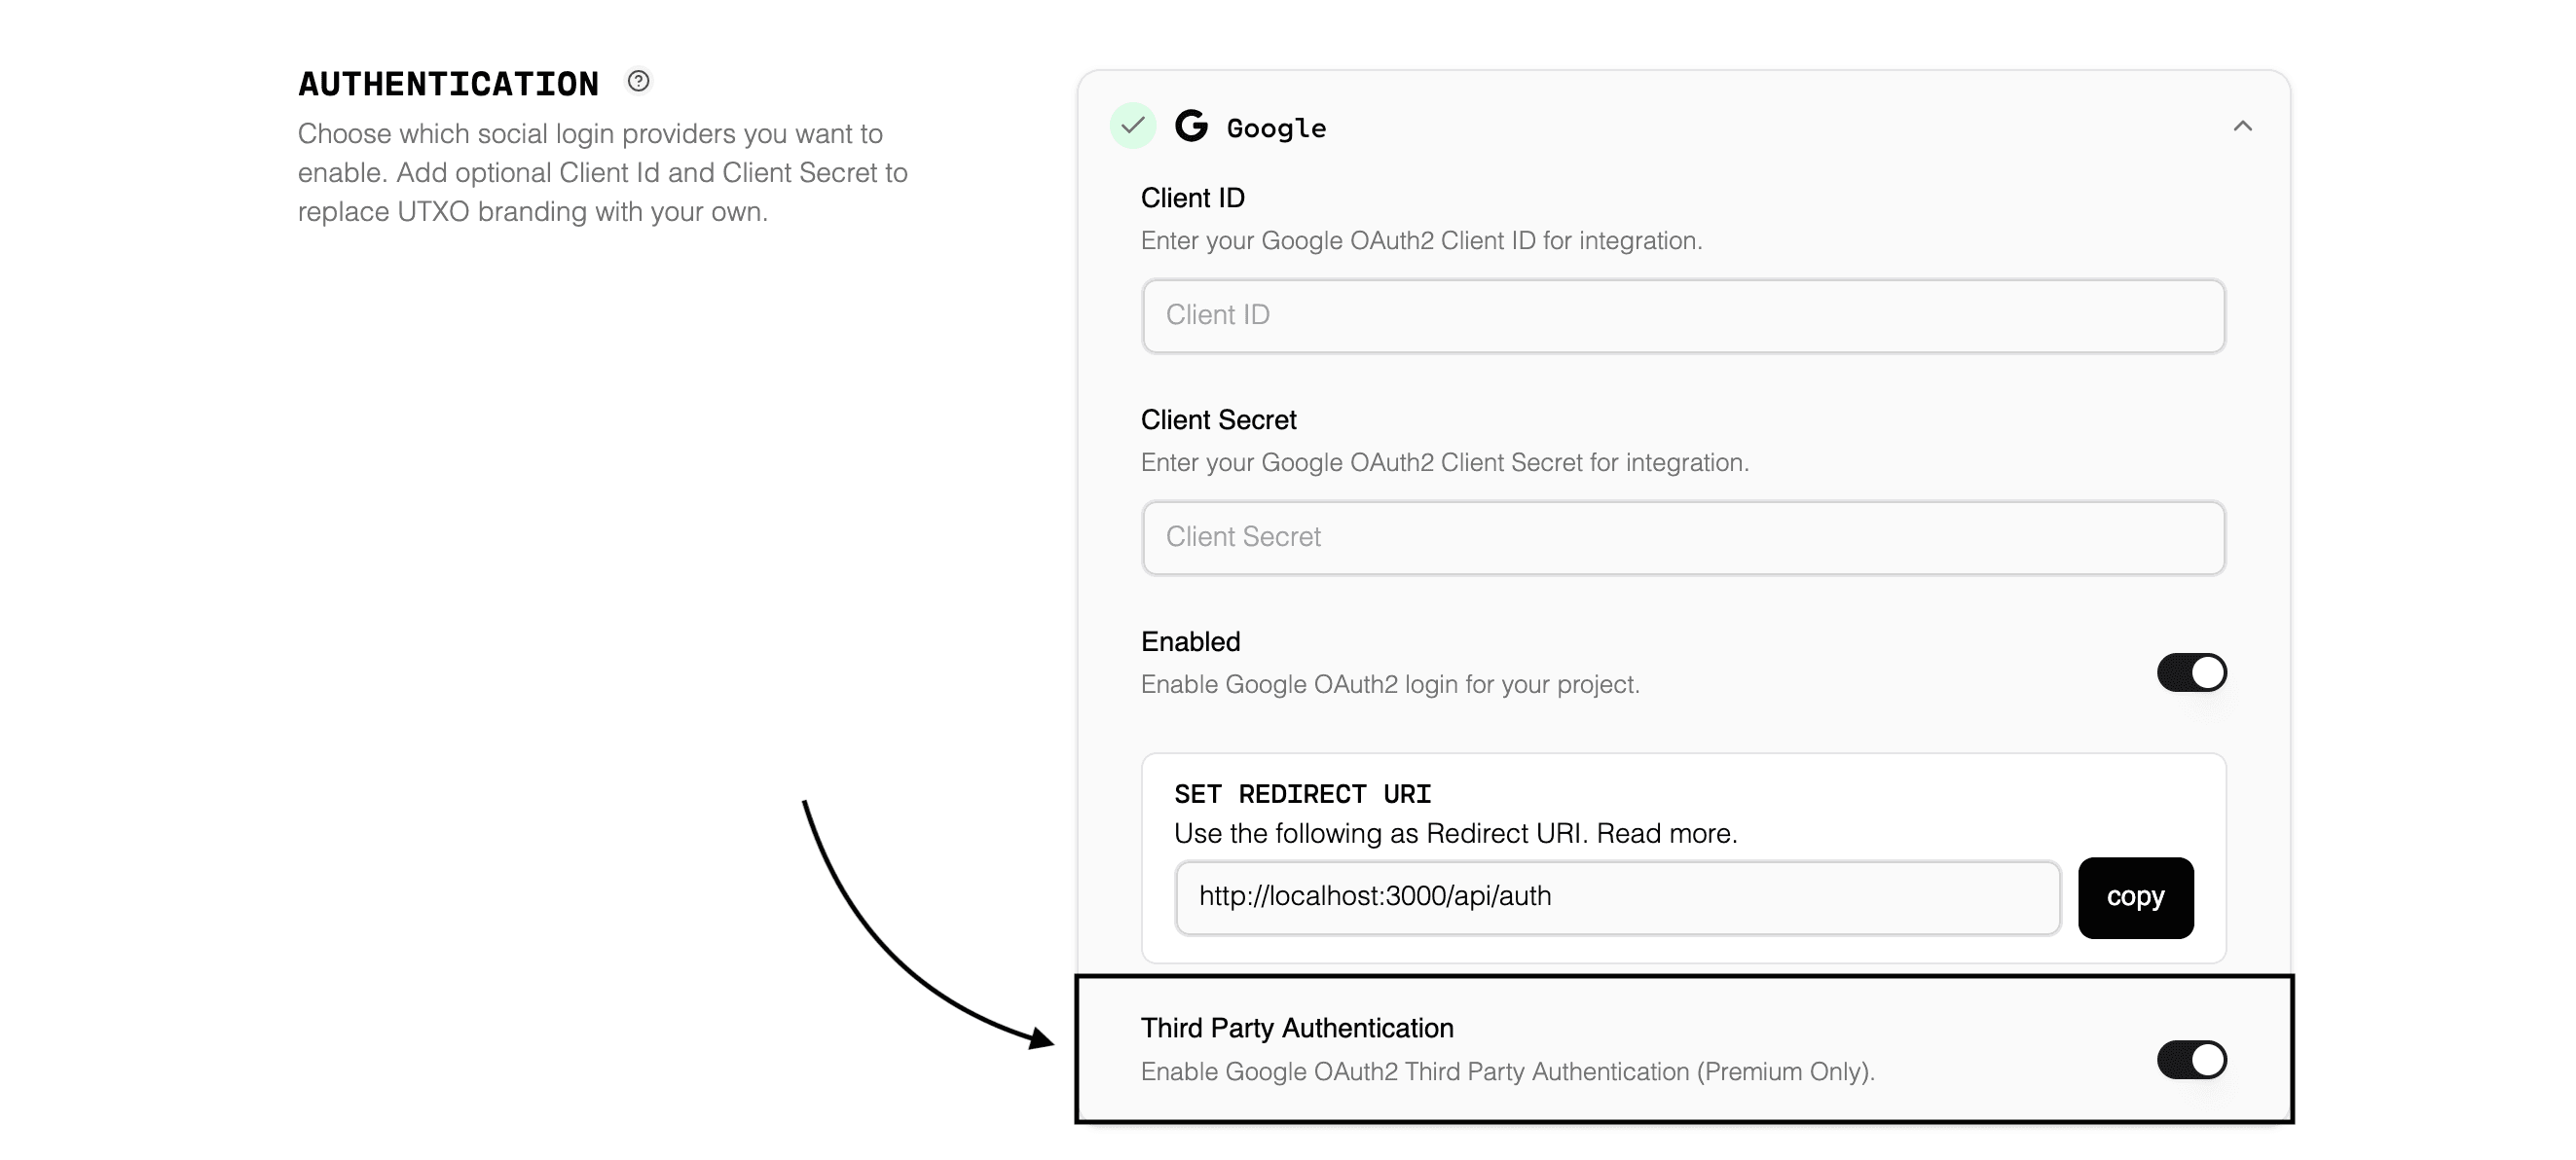
Task: Click the Google label text
Action: pyautogui.click(x=1275, y=127)
